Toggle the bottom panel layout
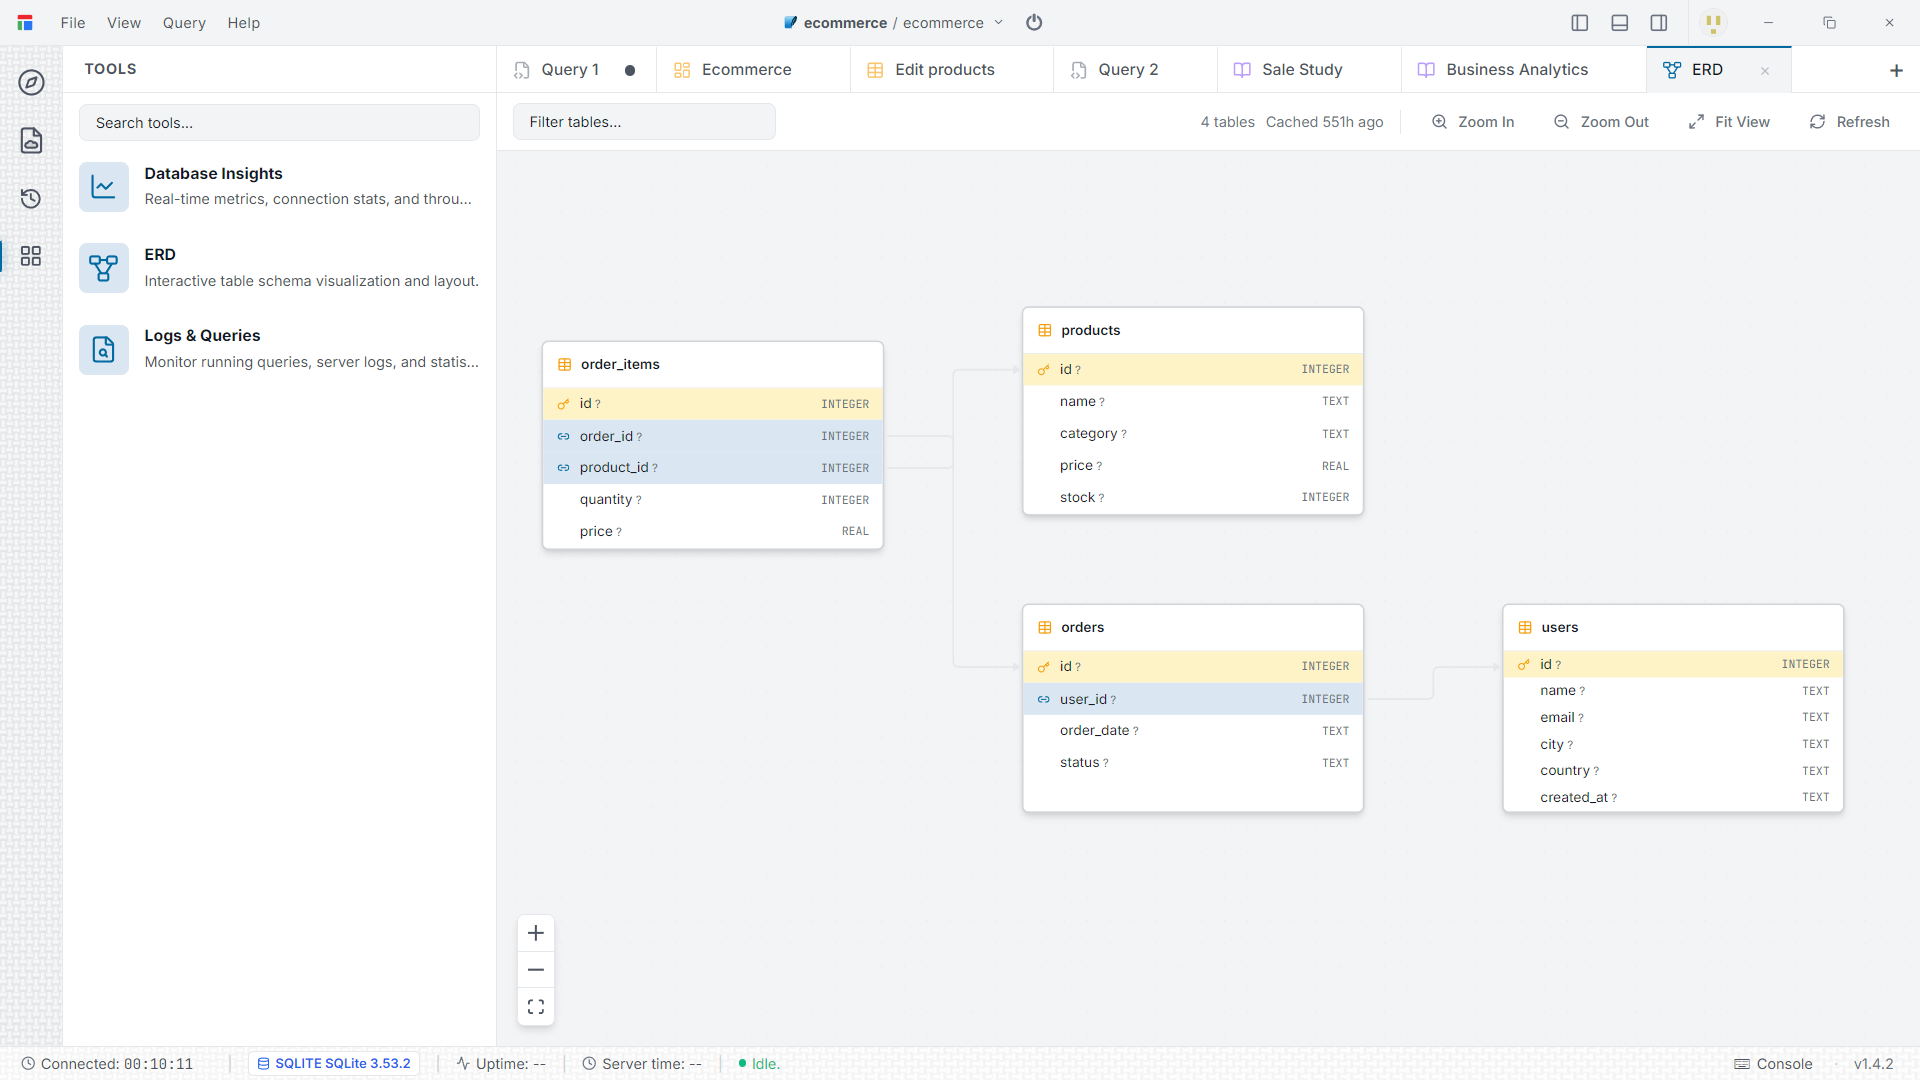The height and width of the screenshot is (1080, 1920). (1620, 22)
